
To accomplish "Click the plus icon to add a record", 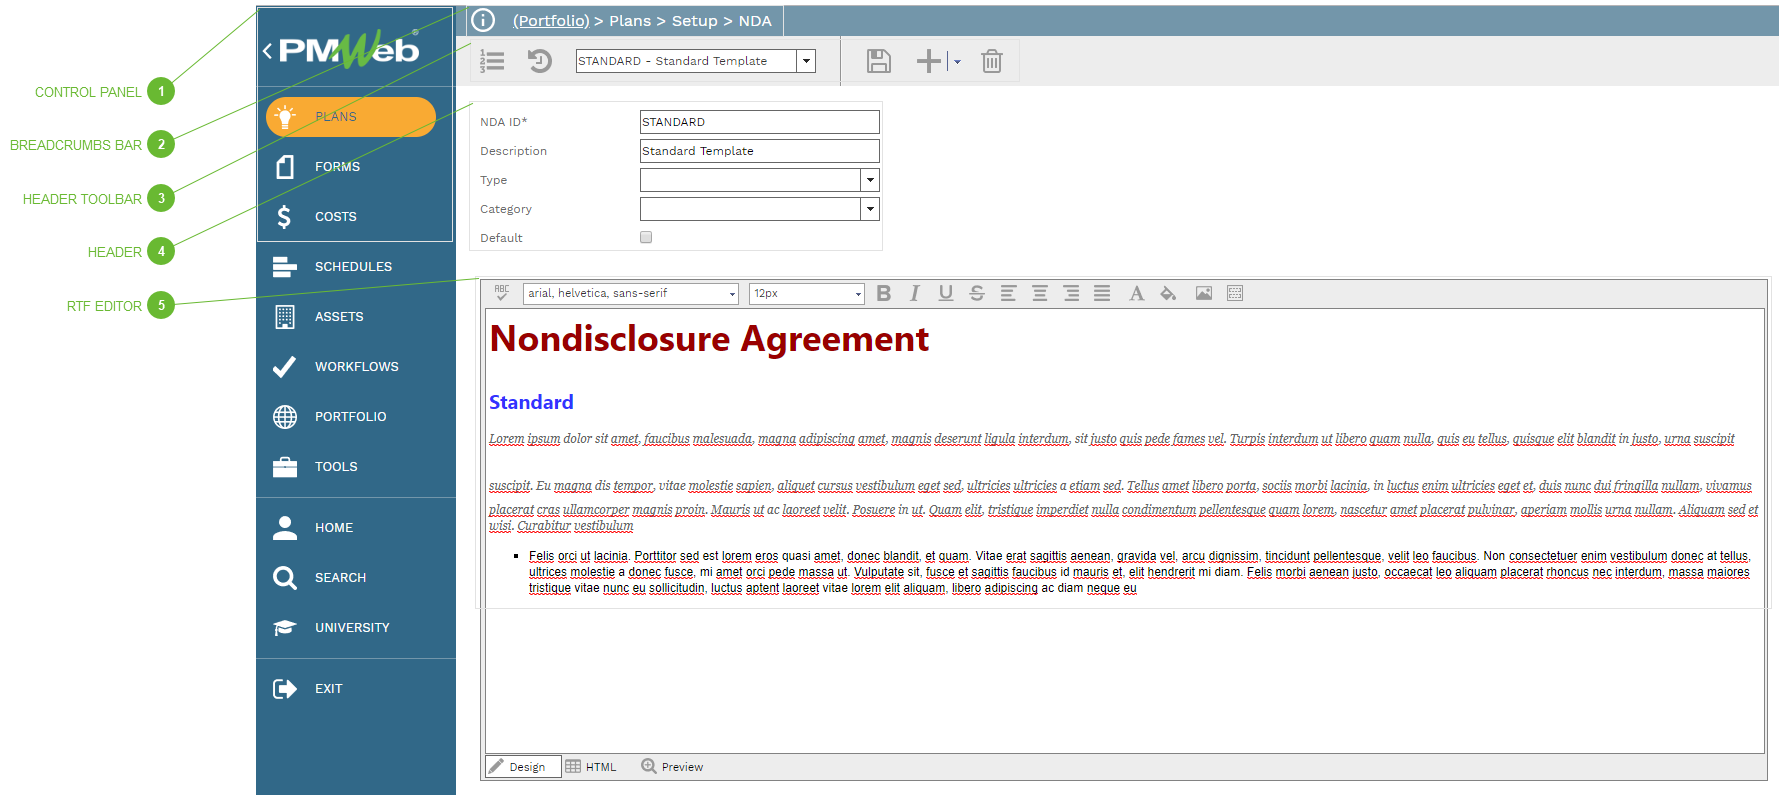I will pos(928,61).
